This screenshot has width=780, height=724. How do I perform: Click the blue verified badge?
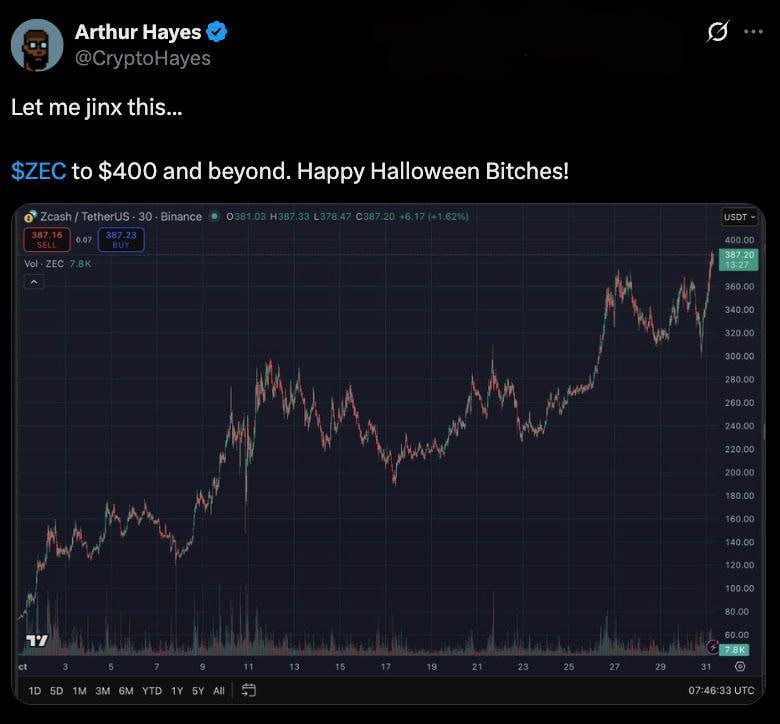coord(217,32)
